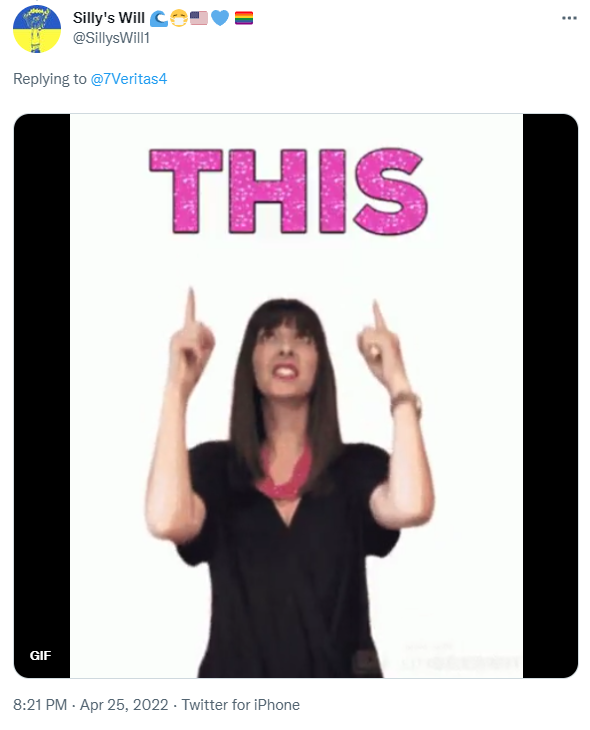This screenshot has height=730, width=590.
Task: Click the US flag emoji
Action: click(x=199, y=18)
